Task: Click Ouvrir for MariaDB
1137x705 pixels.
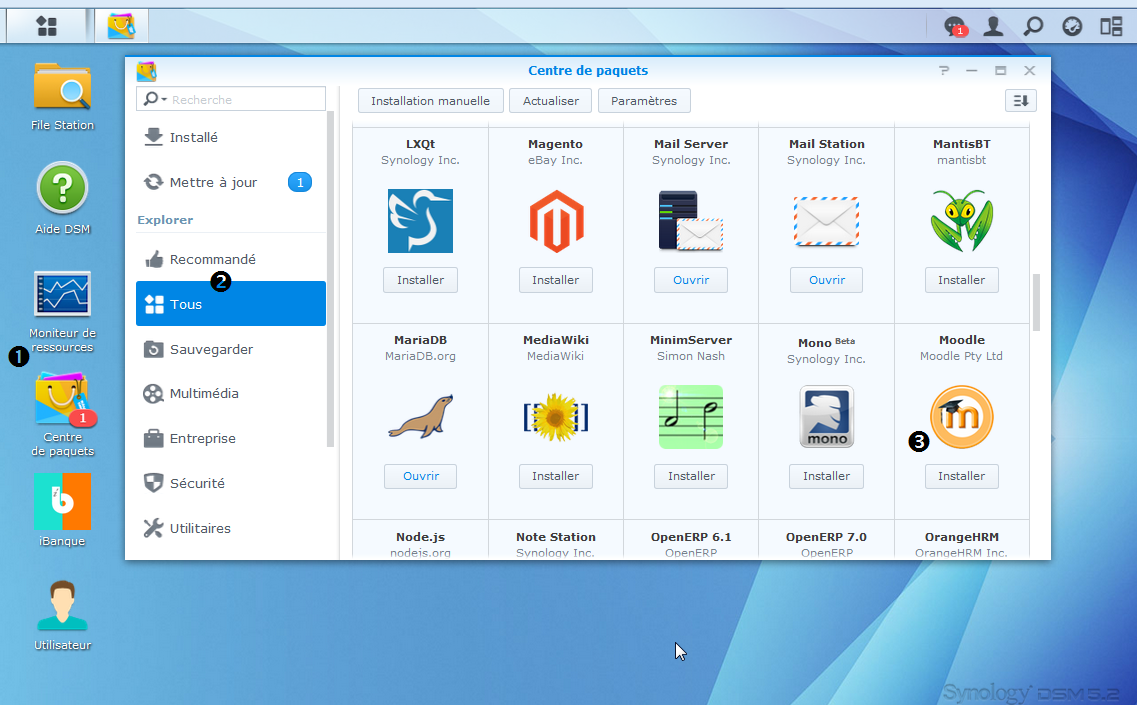Action: [x=421, y=476]
